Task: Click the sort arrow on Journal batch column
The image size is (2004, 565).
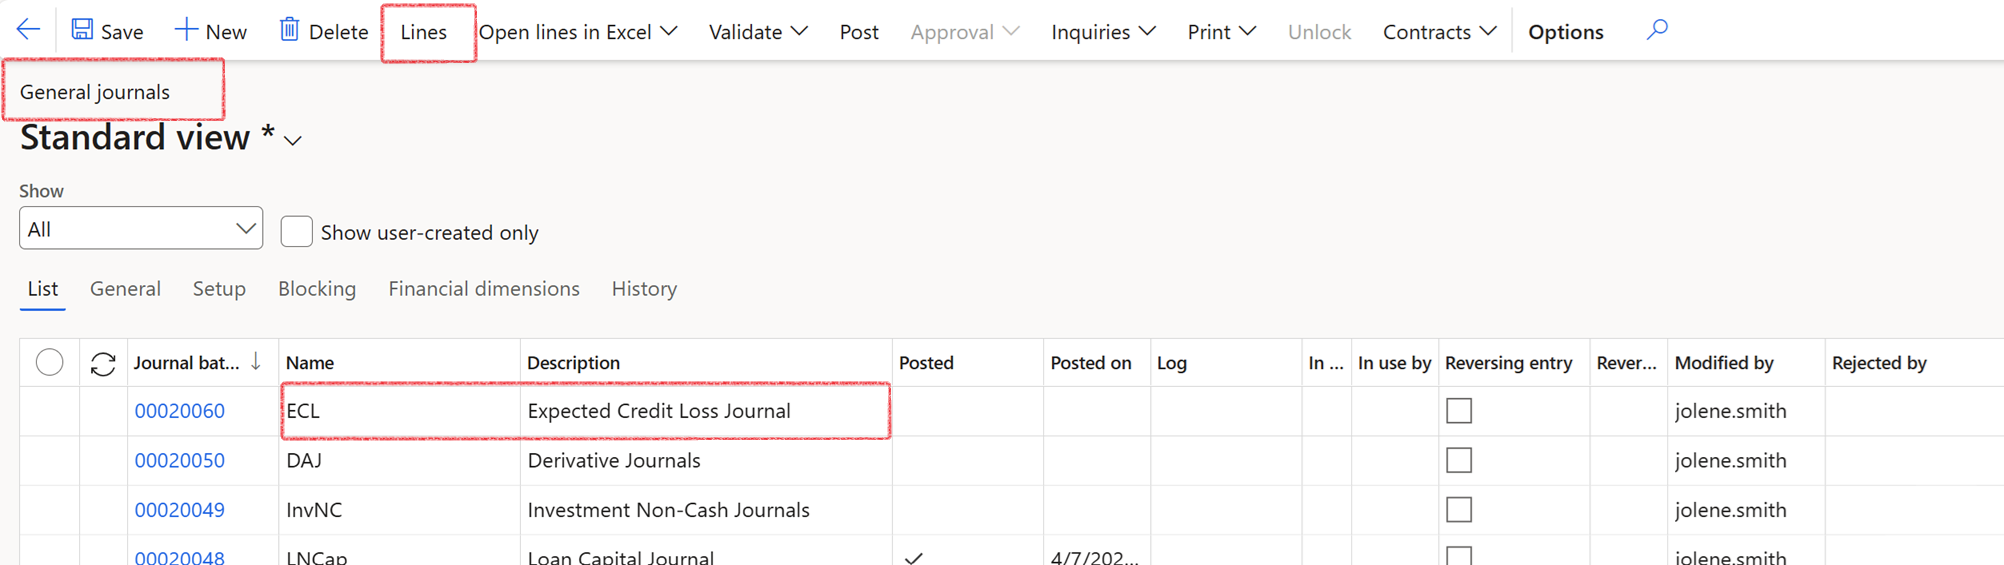Action: pos(256,362)
